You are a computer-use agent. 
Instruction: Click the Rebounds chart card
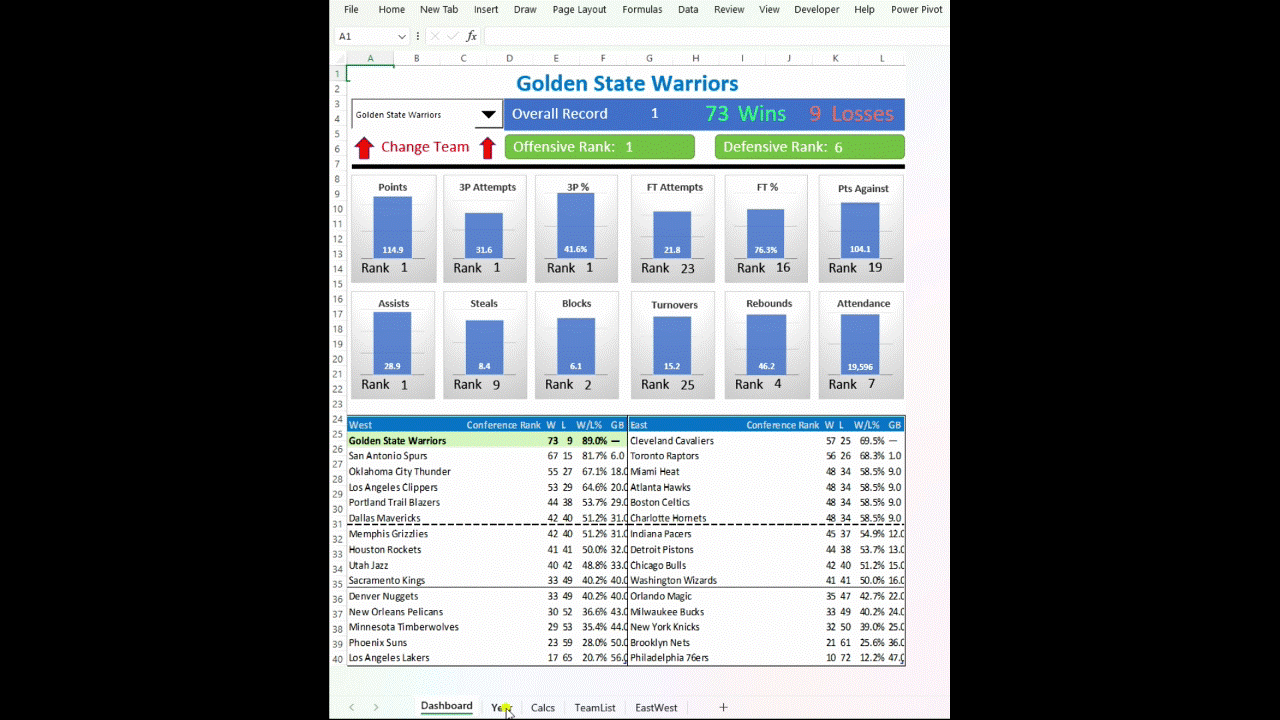(x=767, y=345)
